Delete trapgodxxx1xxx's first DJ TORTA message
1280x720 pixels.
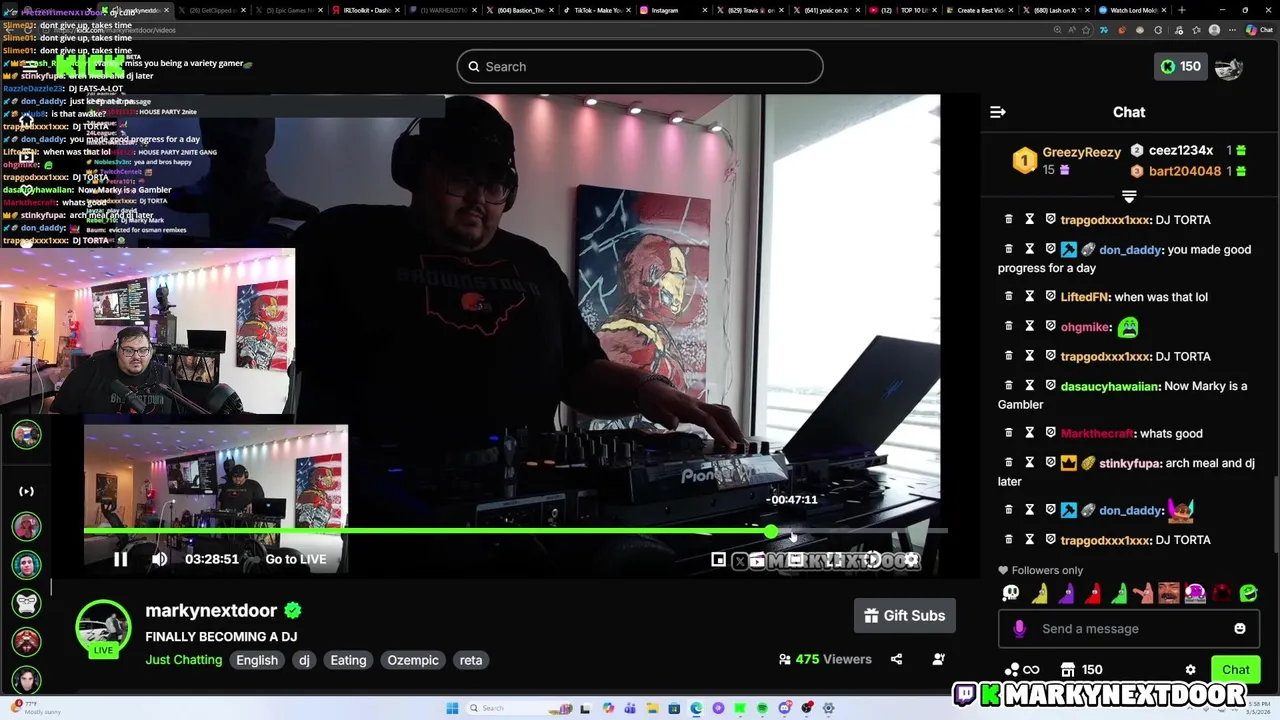point(1008,220)
